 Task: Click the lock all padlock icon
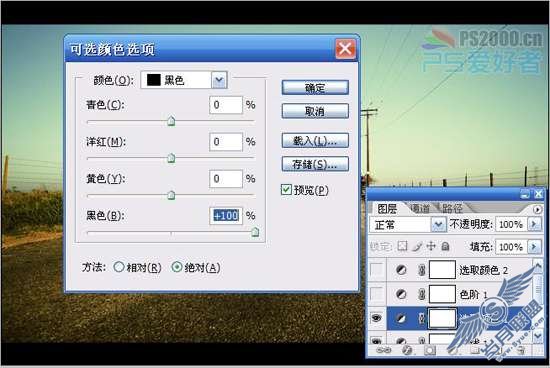coord(445,246)
